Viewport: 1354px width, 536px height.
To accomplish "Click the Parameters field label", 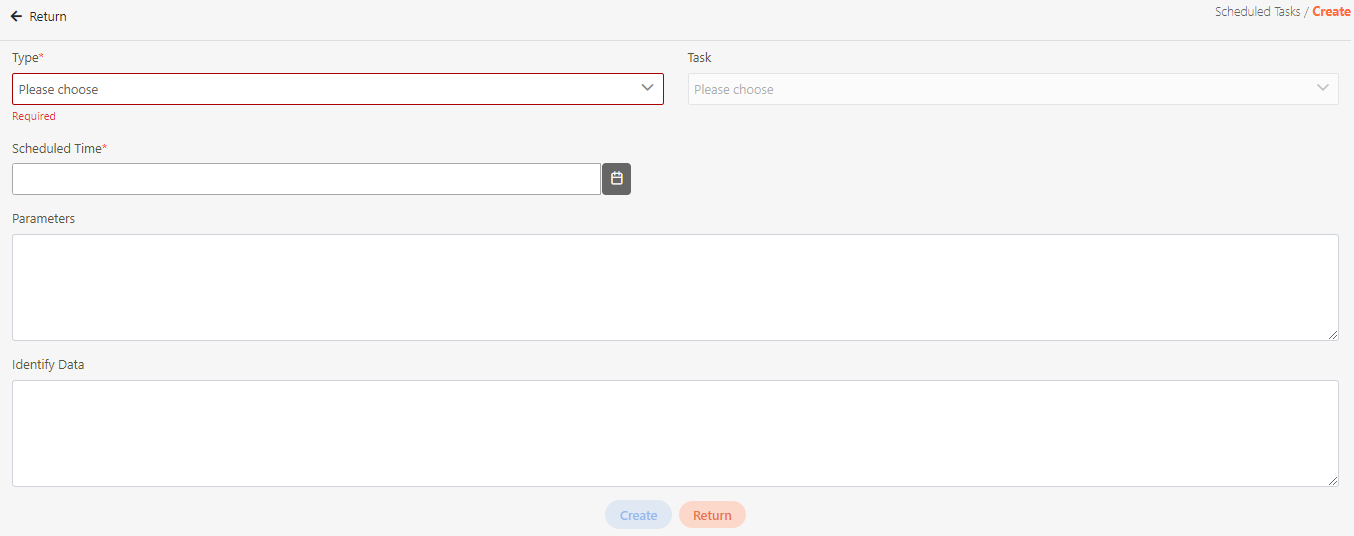I will click(43, 218).
